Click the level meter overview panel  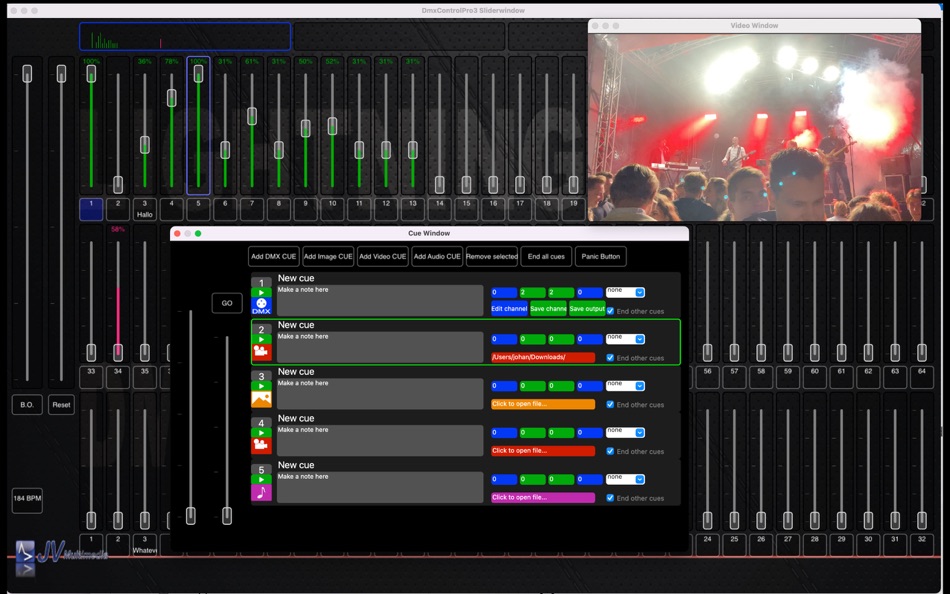(185, 36)
